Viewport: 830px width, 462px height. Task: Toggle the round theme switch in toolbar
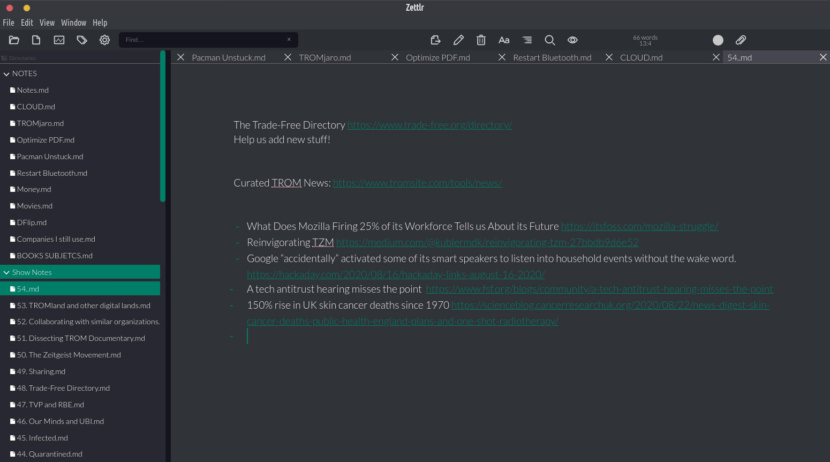click(x=717, y=40)
